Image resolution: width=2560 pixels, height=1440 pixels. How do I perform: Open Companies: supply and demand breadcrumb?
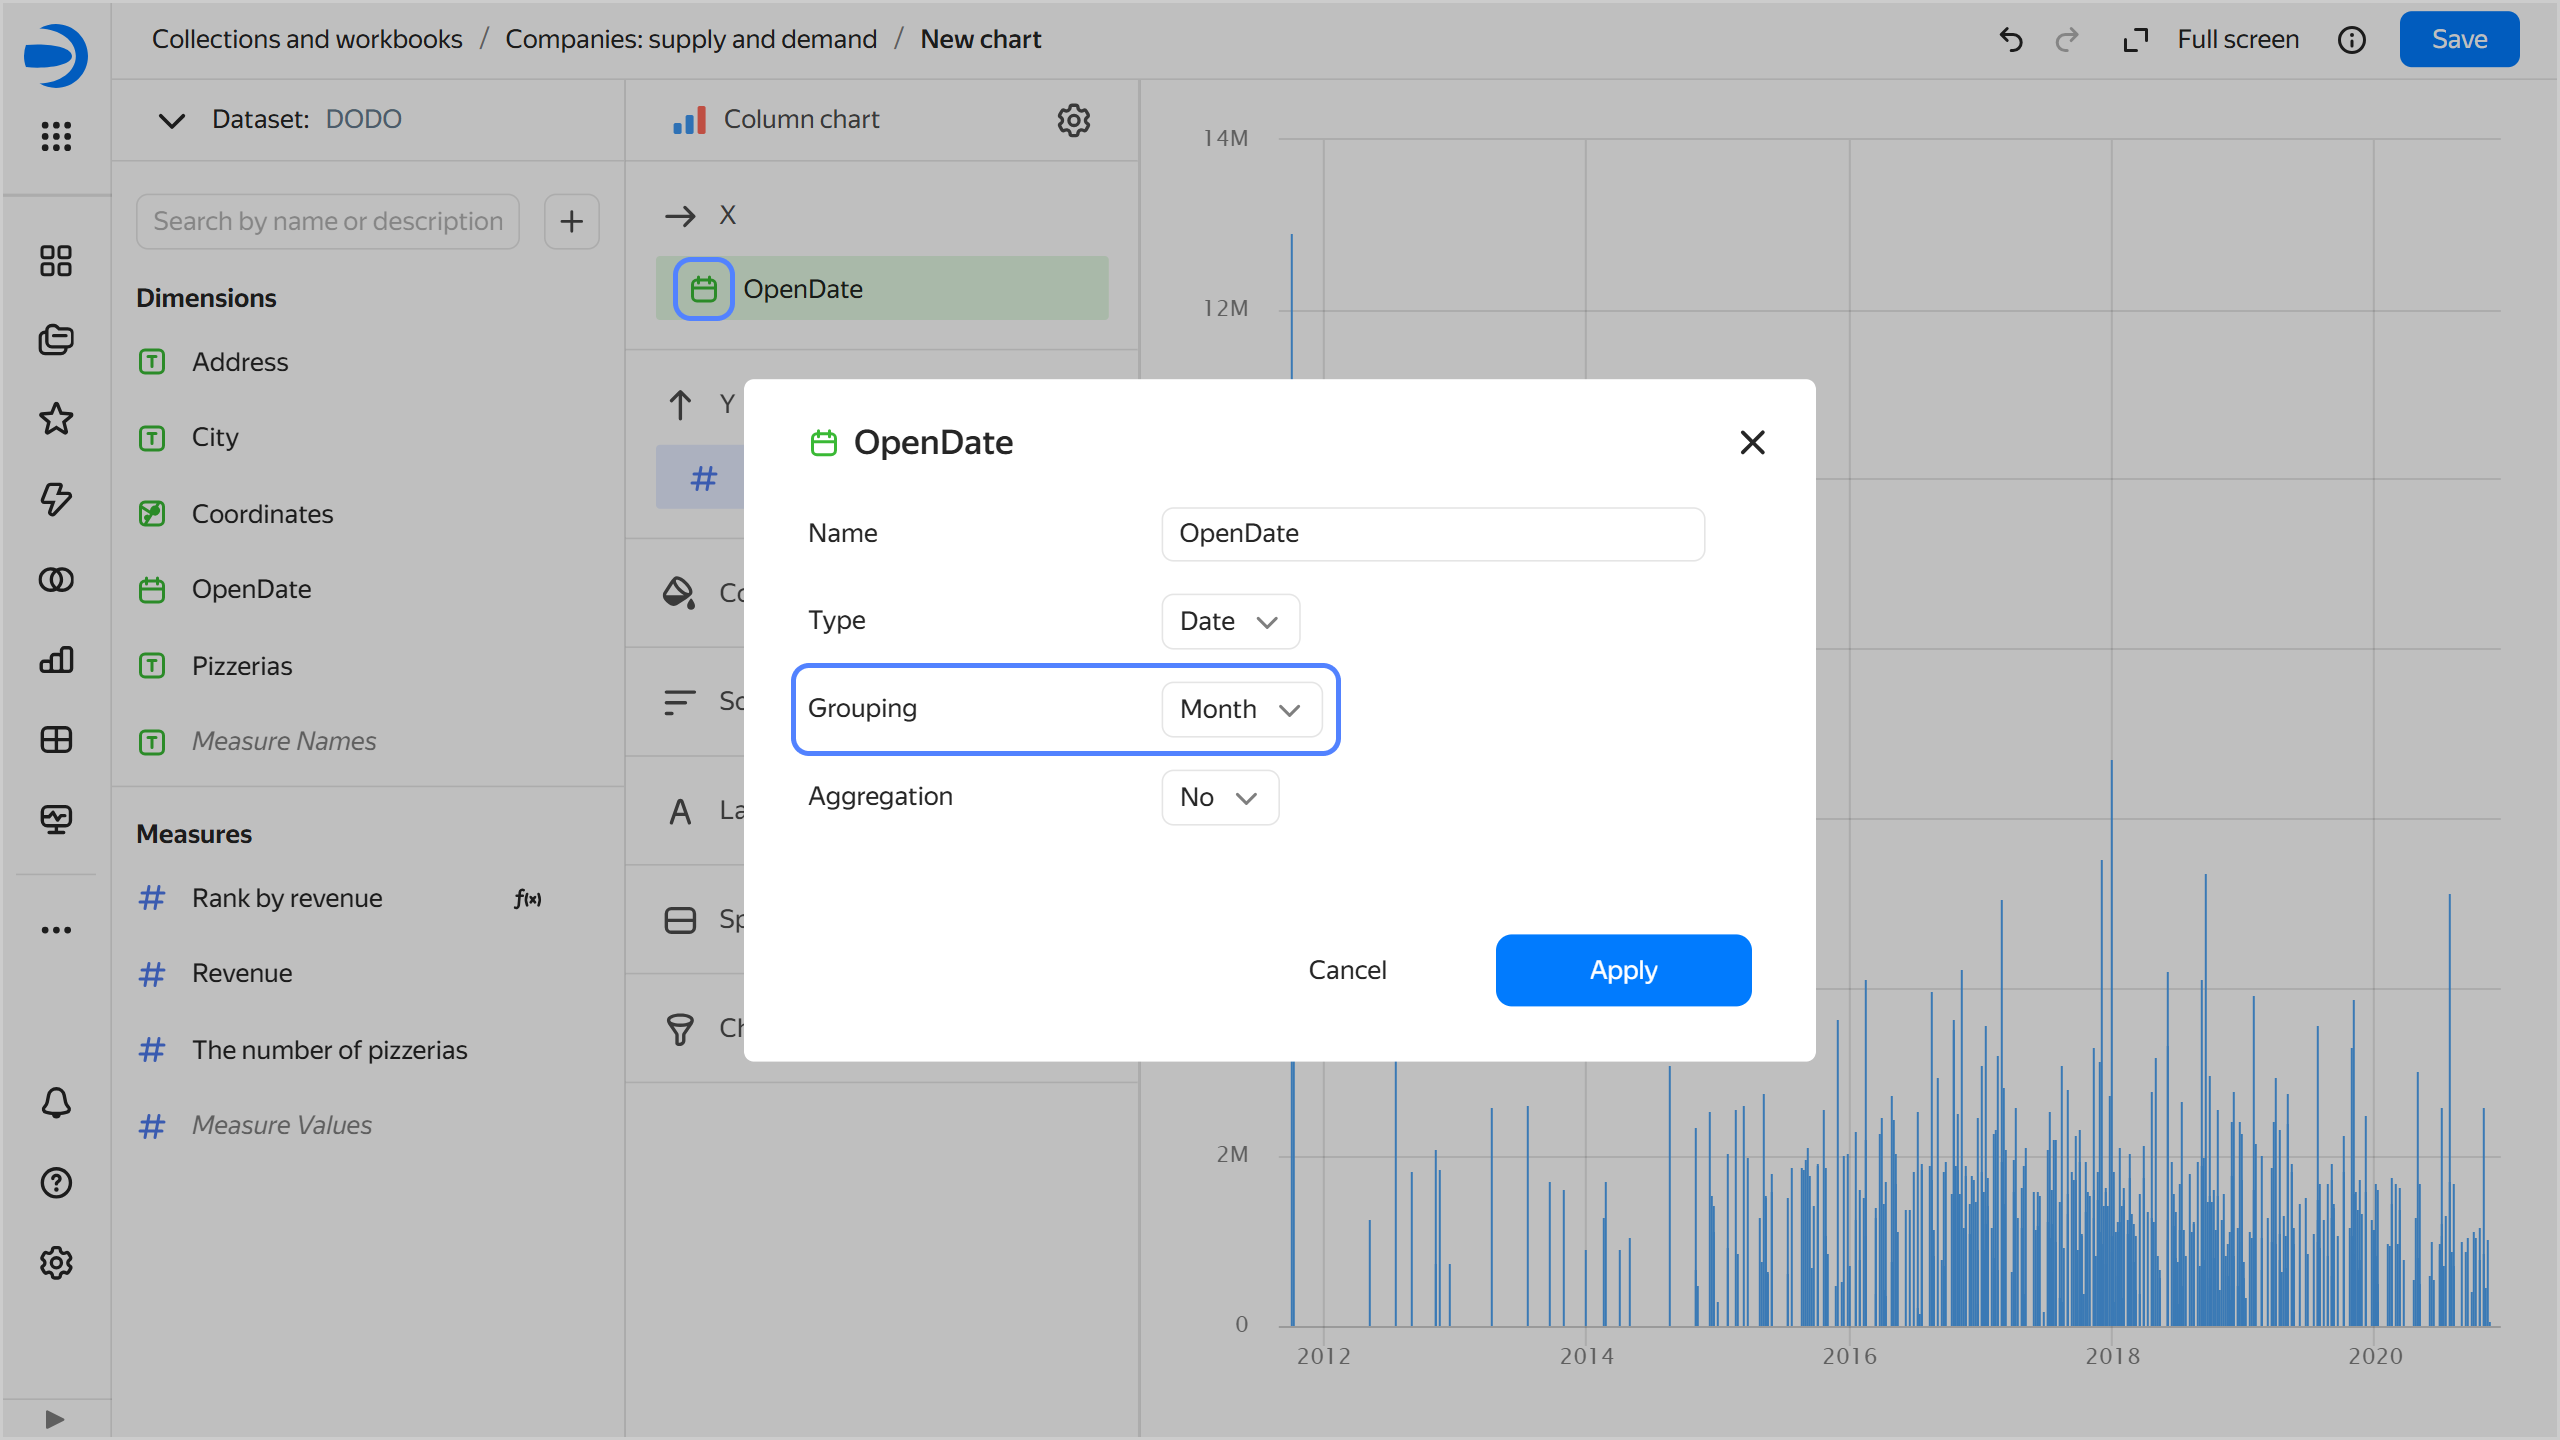click(x=690, y=39)
